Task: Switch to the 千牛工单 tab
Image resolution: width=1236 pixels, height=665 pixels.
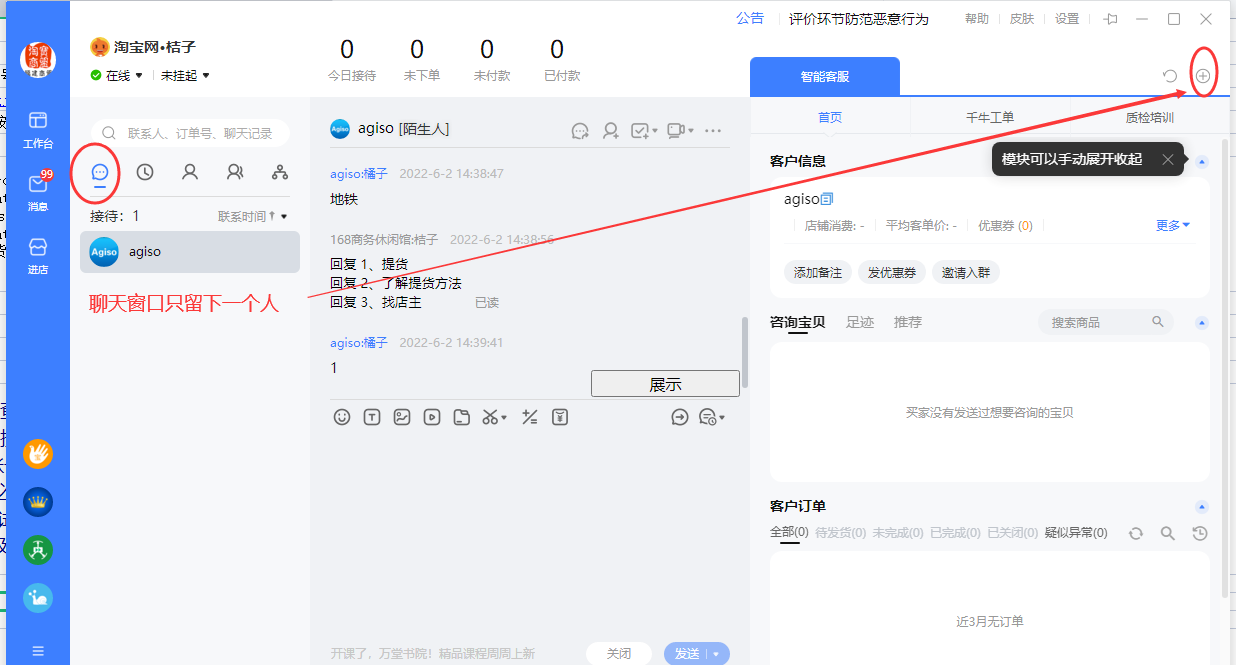Action: 989,117
